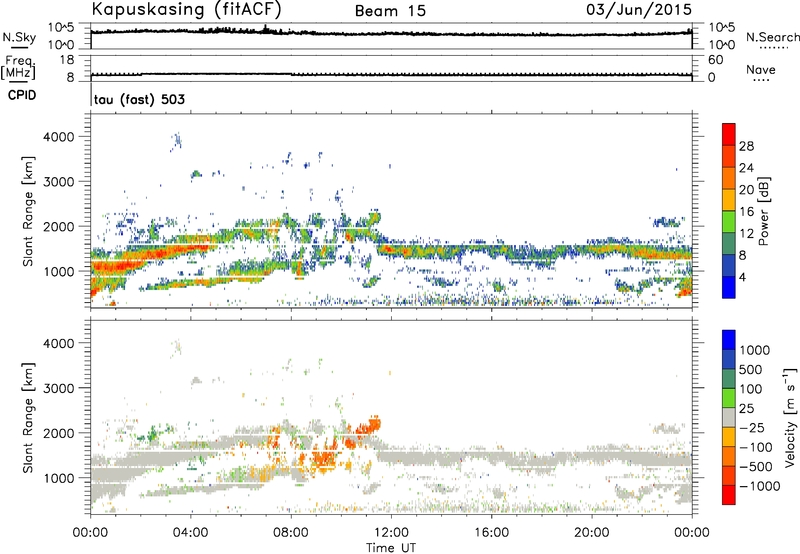Click the Nave legend label
800x554 pixels.
[x=761, y=69]
